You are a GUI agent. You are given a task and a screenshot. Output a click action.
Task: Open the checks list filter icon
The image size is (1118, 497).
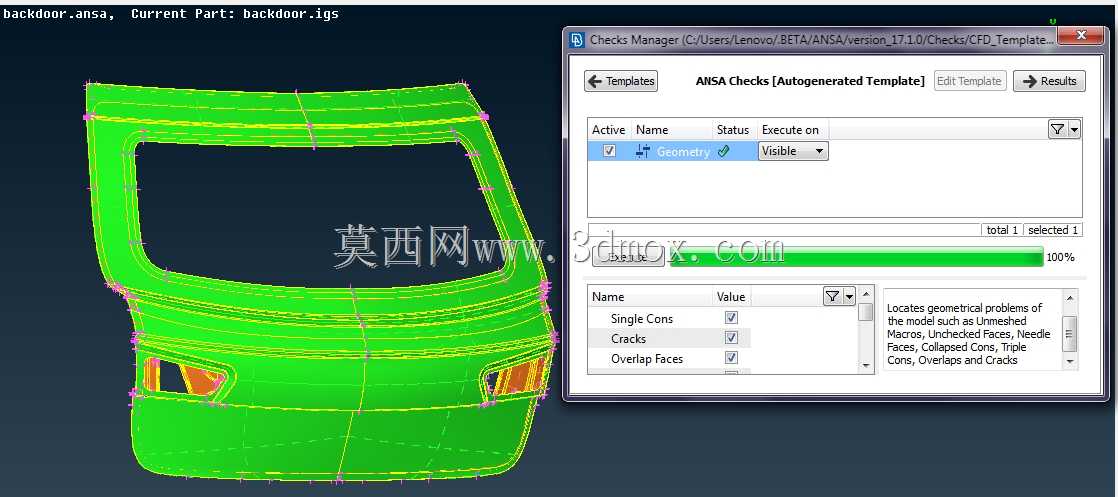[x=1057, y=129]
